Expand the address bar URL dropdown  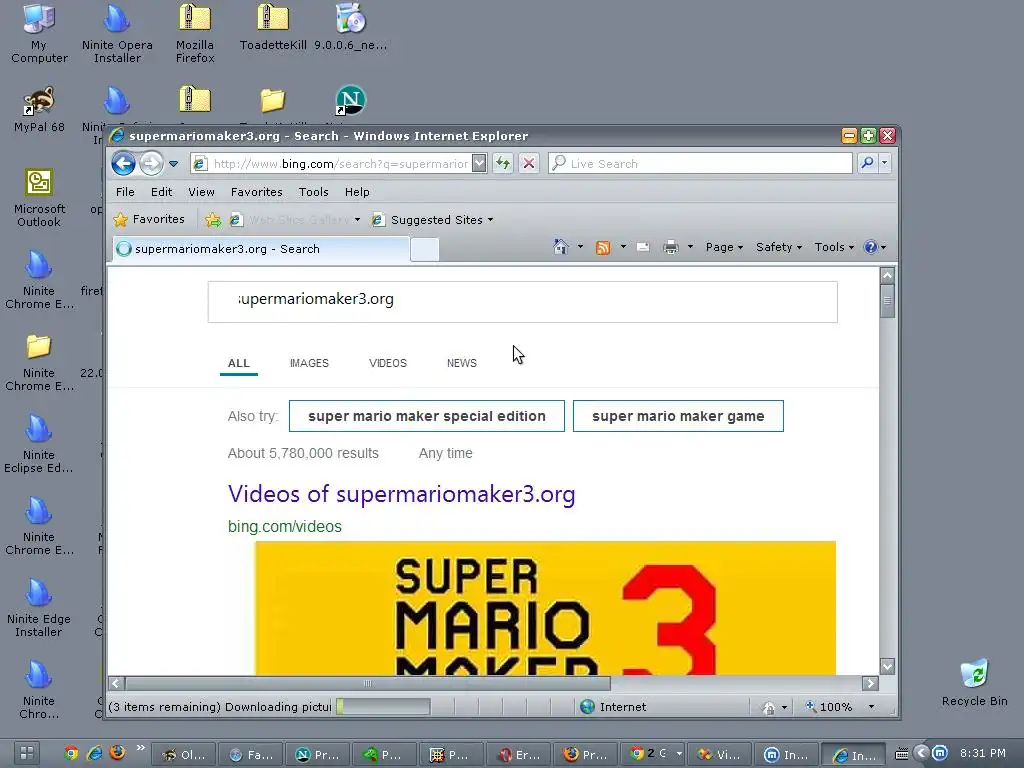click(x=479, y=163)
